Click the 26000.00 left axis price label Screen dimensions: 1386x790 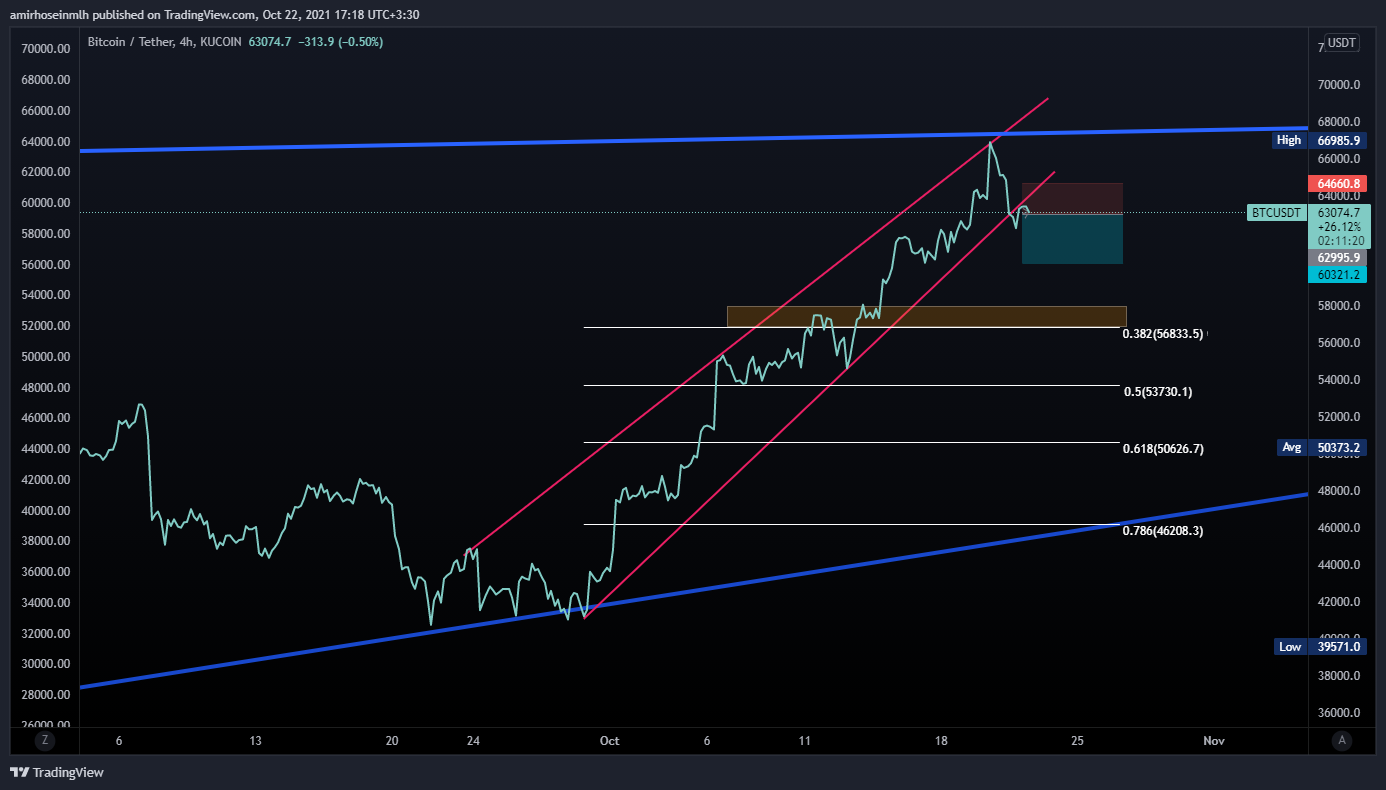point(45,726)
